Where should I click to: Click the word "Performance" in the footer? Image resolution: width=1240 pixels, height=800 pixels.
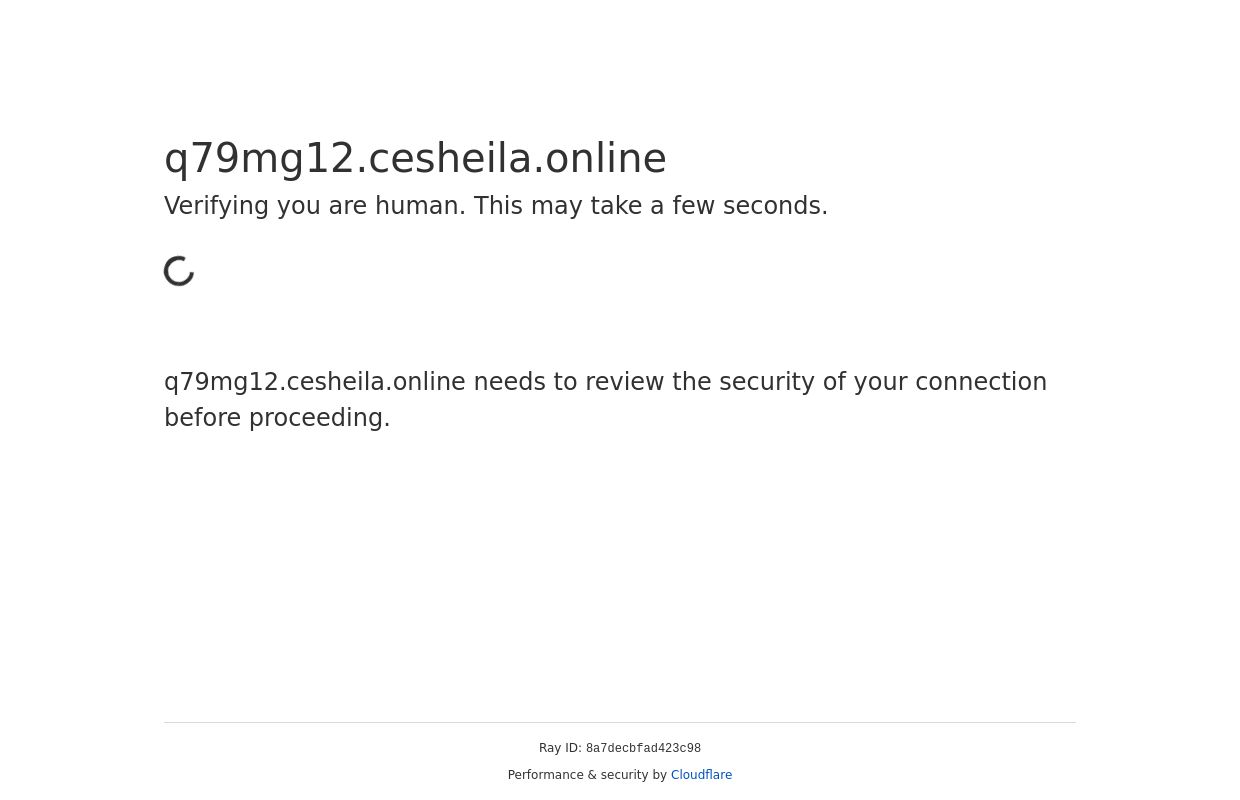548,775
